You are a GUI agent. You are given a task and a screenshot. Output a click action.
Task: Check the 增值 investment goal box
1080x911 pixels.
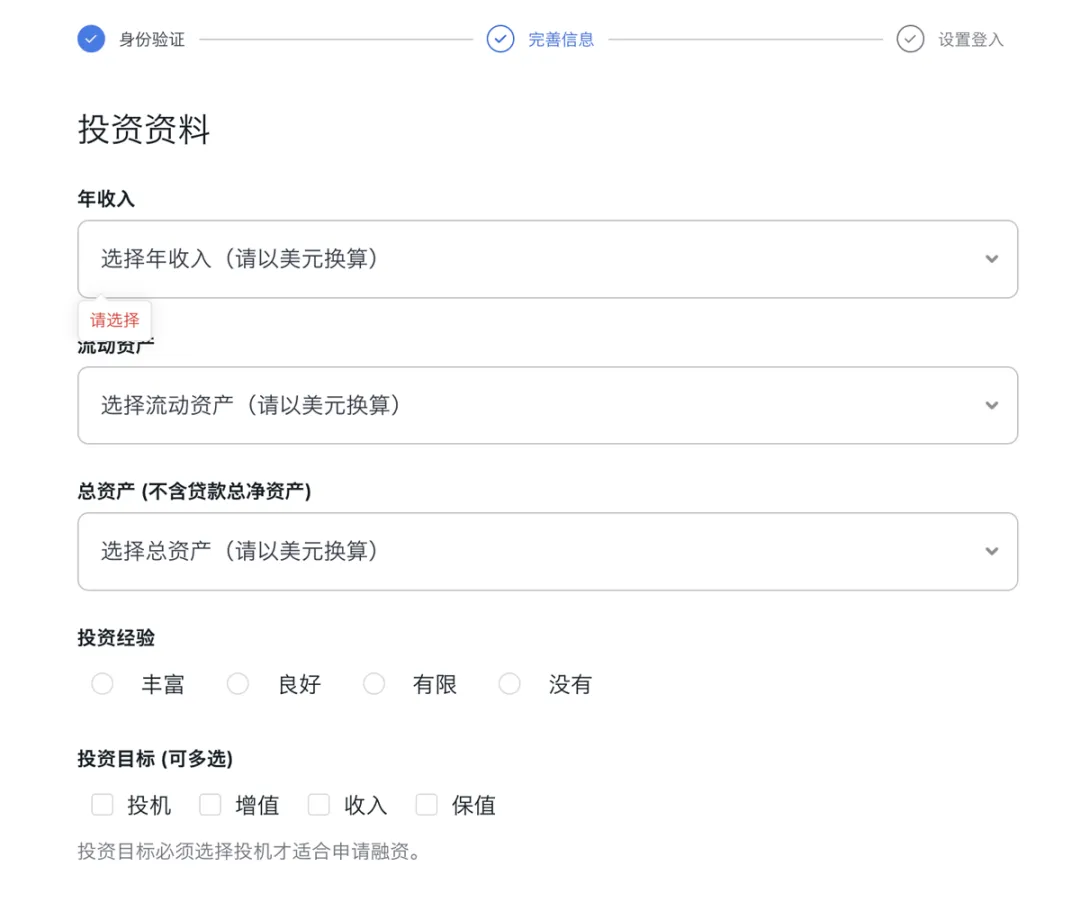tap(210, 804)
